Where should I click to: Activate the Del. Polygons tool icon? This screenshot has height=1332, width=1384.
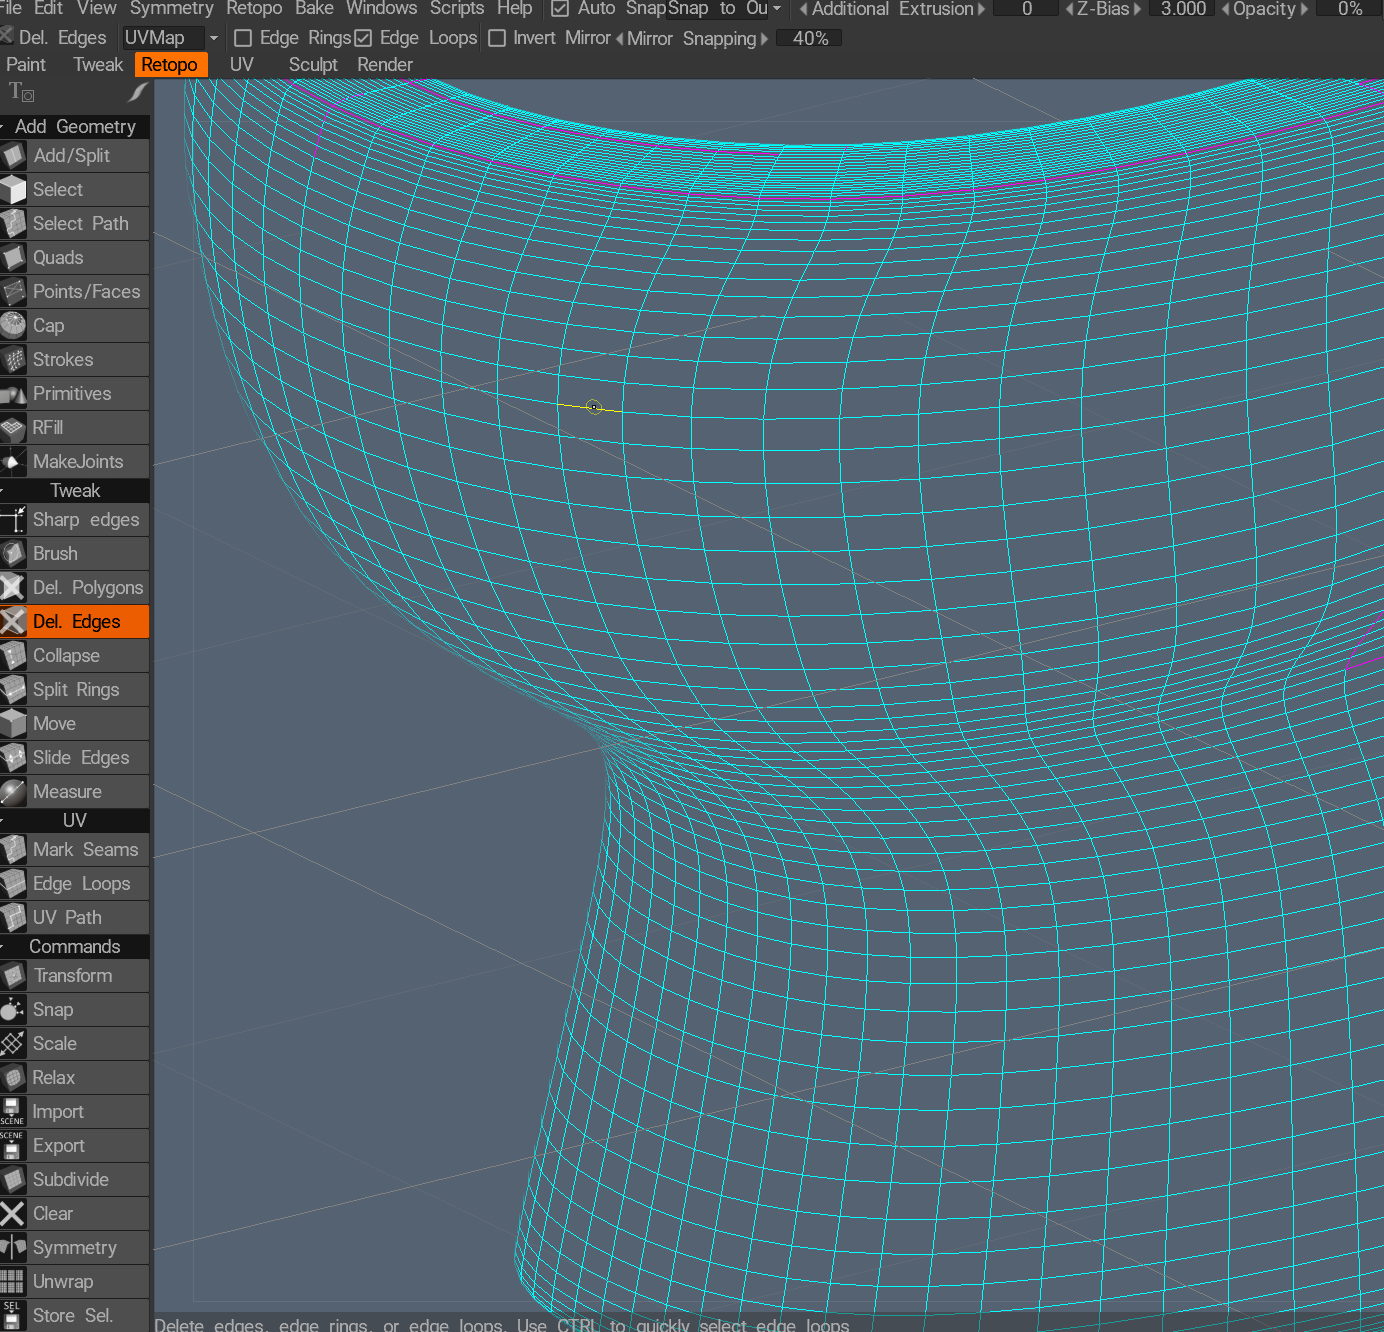pos(13,588)
